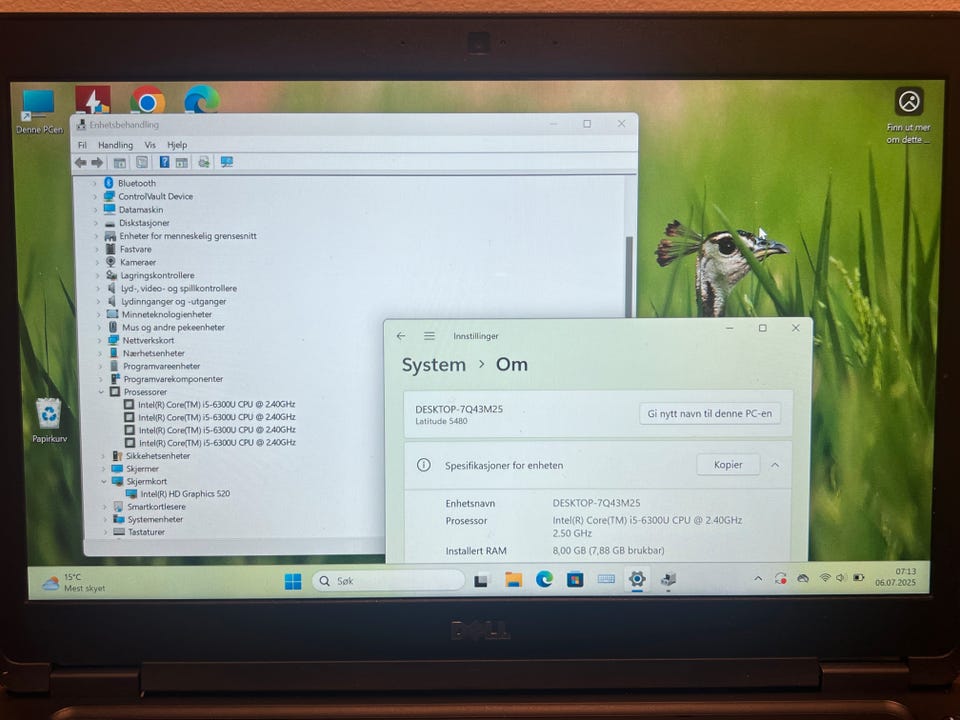This screenshot has width=960, height=720.
Task: Open Microsoft Store from taskbar
Action: pos(575,579)
